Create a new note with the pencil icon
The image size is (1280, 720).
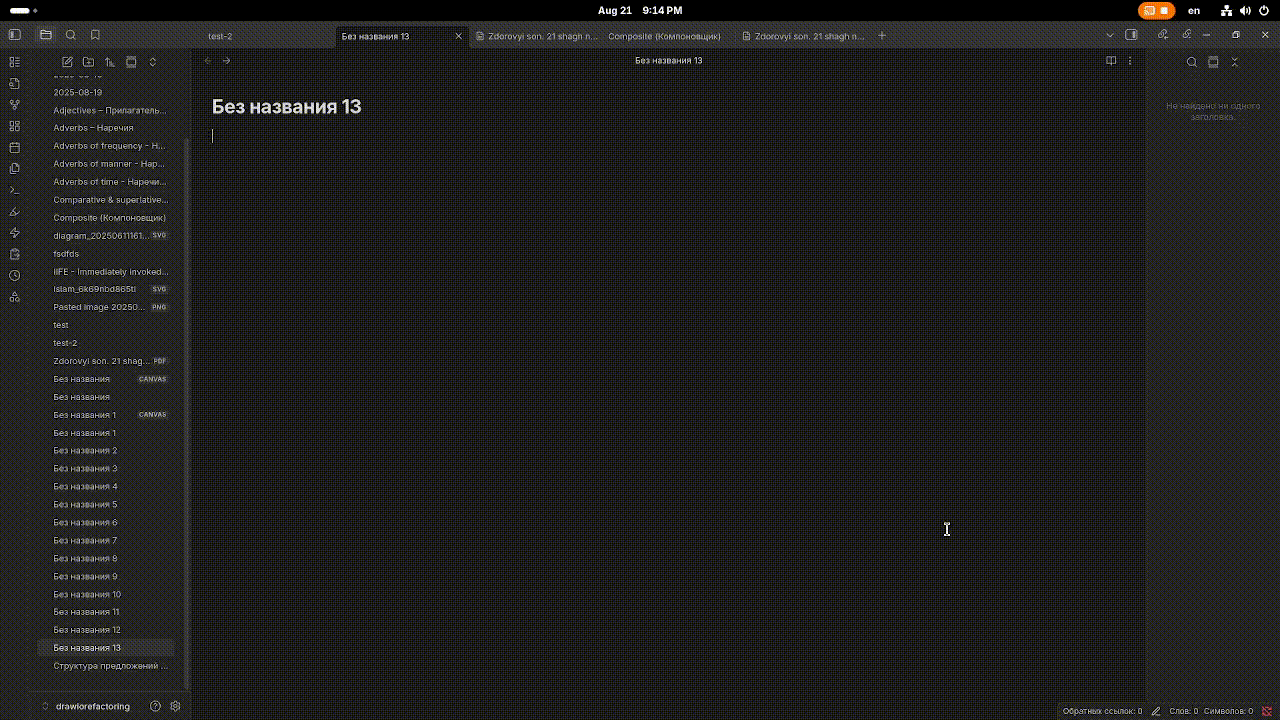66,61
